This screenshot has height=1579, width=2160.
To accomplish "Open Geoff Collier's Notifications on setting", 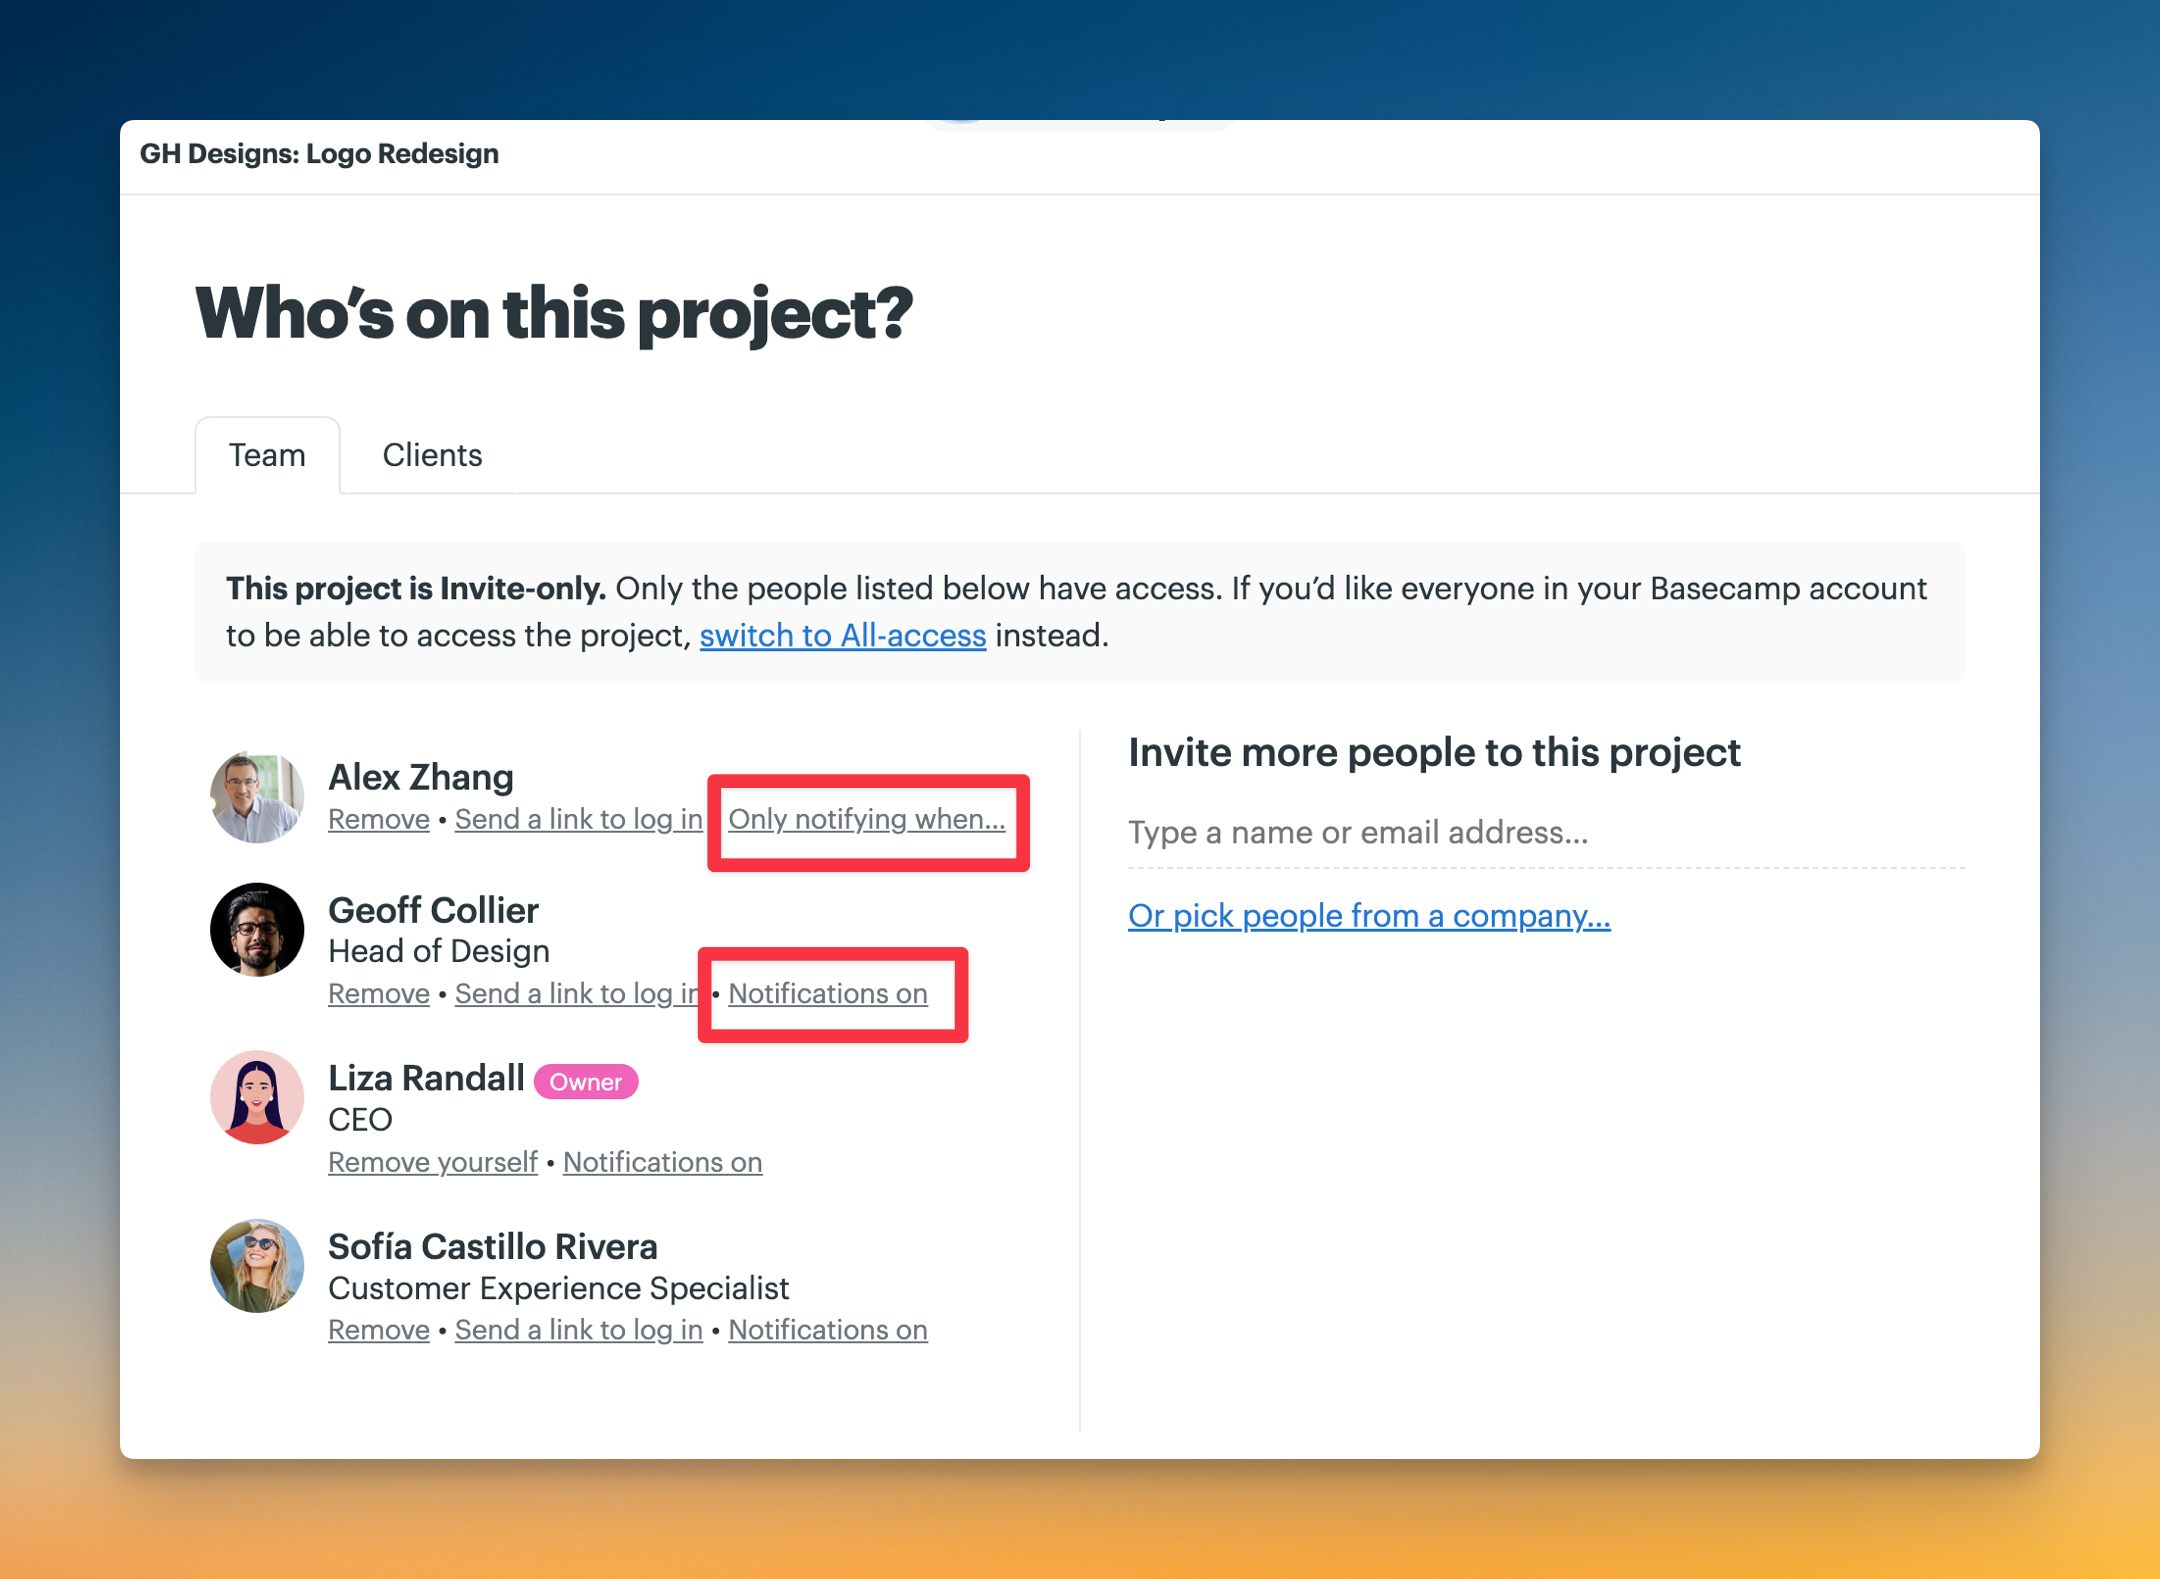I will click(827, 993).
